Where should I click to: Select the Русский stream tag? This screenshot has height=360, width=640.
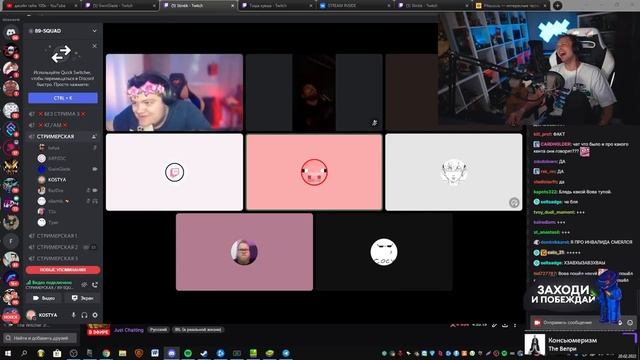pyautogui.click(x=158, y=330)
